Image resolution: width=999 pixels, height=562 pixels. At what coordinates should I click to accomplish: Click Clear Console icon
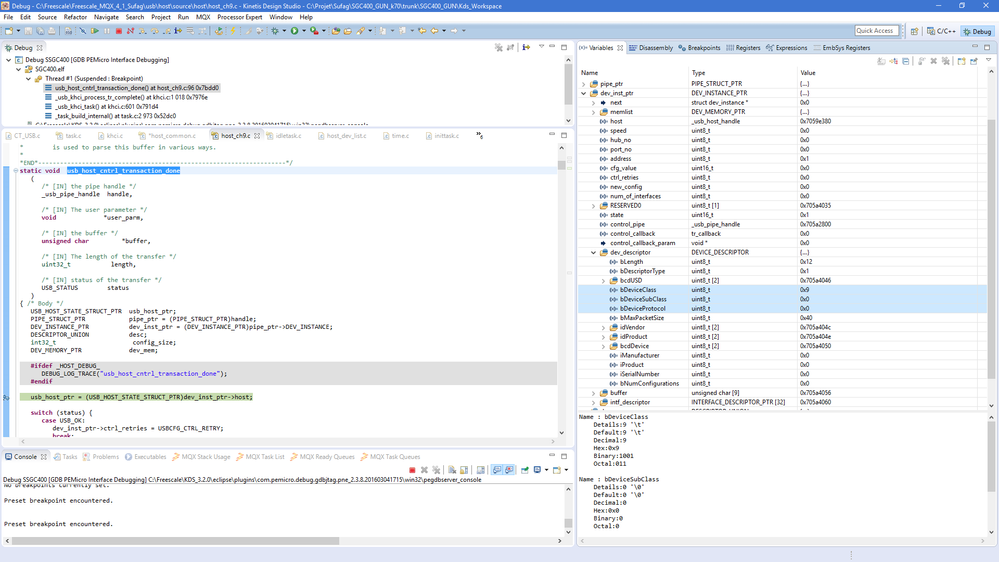452,470
